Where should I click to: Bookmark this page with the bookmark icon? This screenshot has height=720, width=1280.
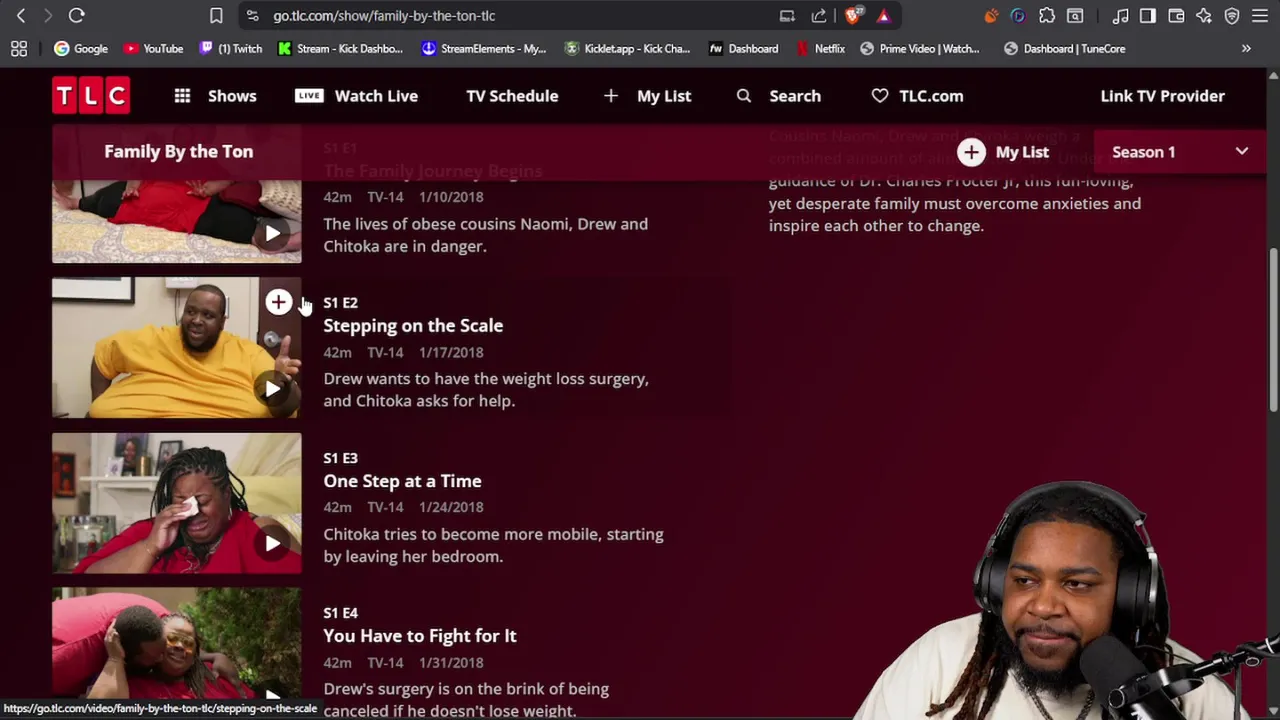tap(216, 16)
